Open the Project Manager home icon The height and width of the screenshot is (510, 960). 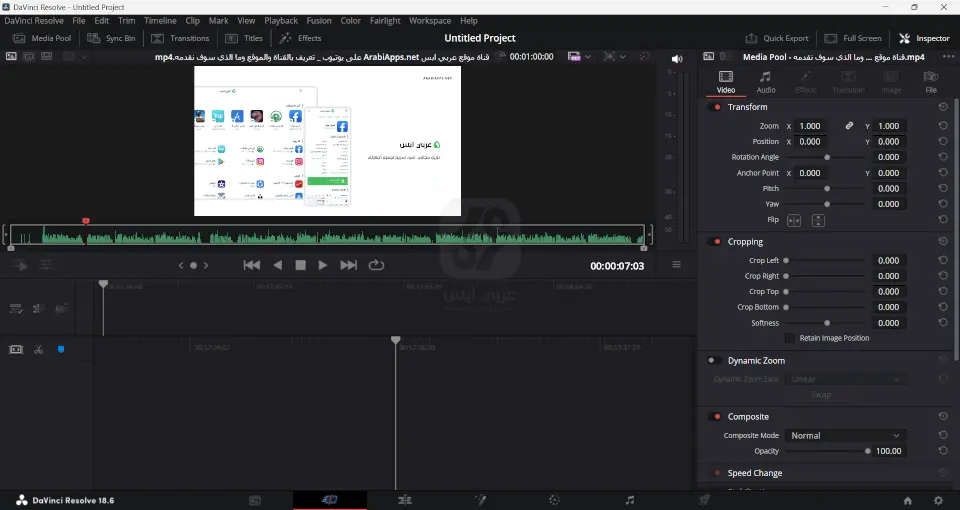907,500
